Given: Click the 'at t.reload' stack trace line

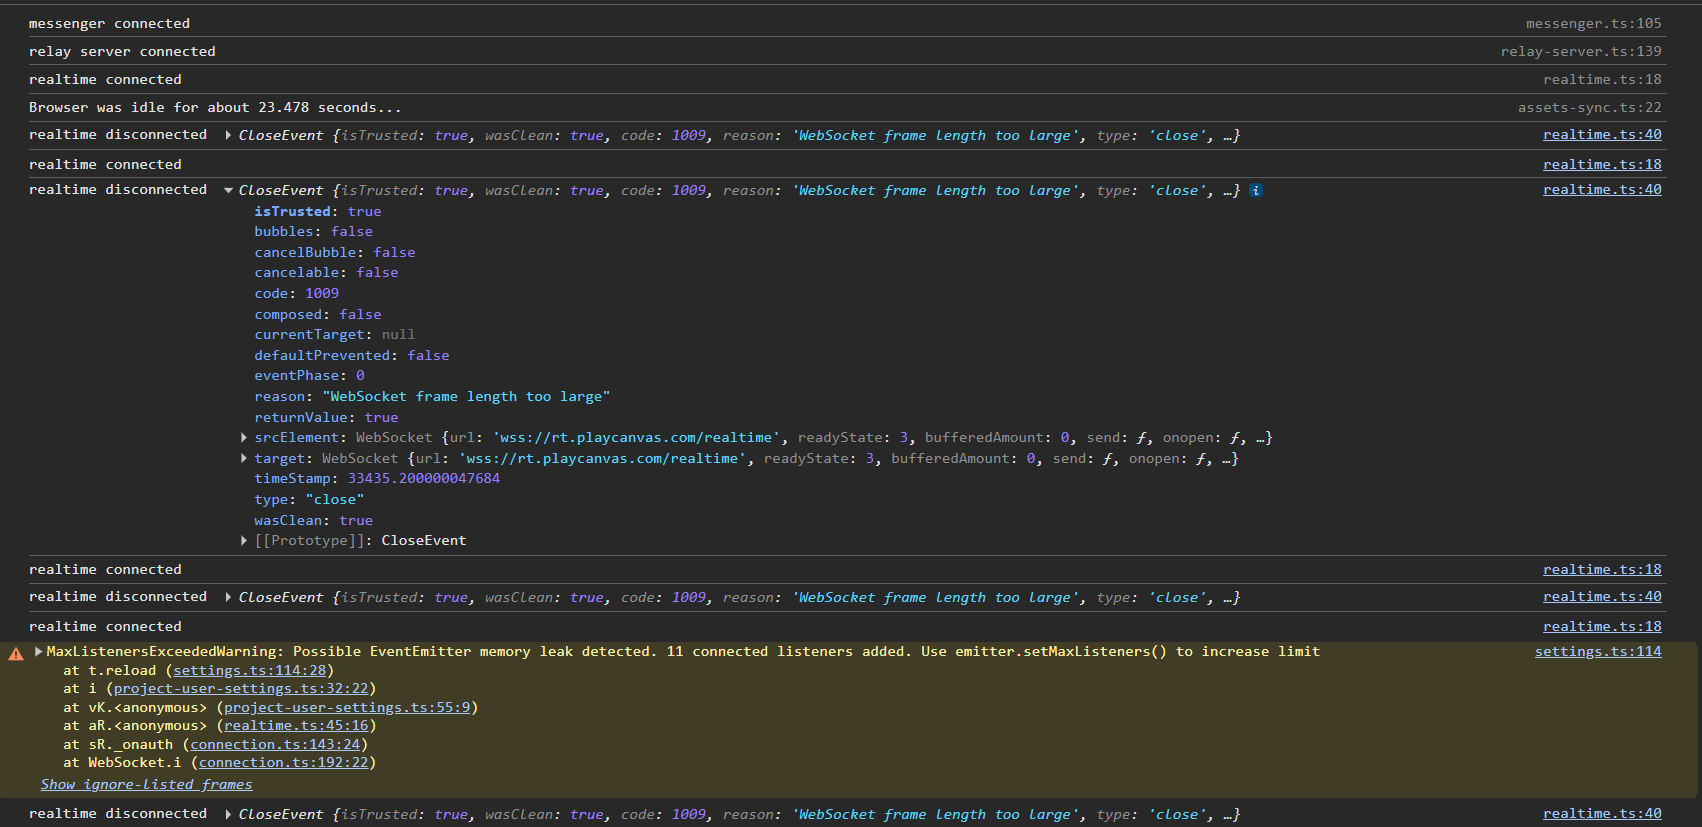Looking at the screenshot, I should click(199, 670).
